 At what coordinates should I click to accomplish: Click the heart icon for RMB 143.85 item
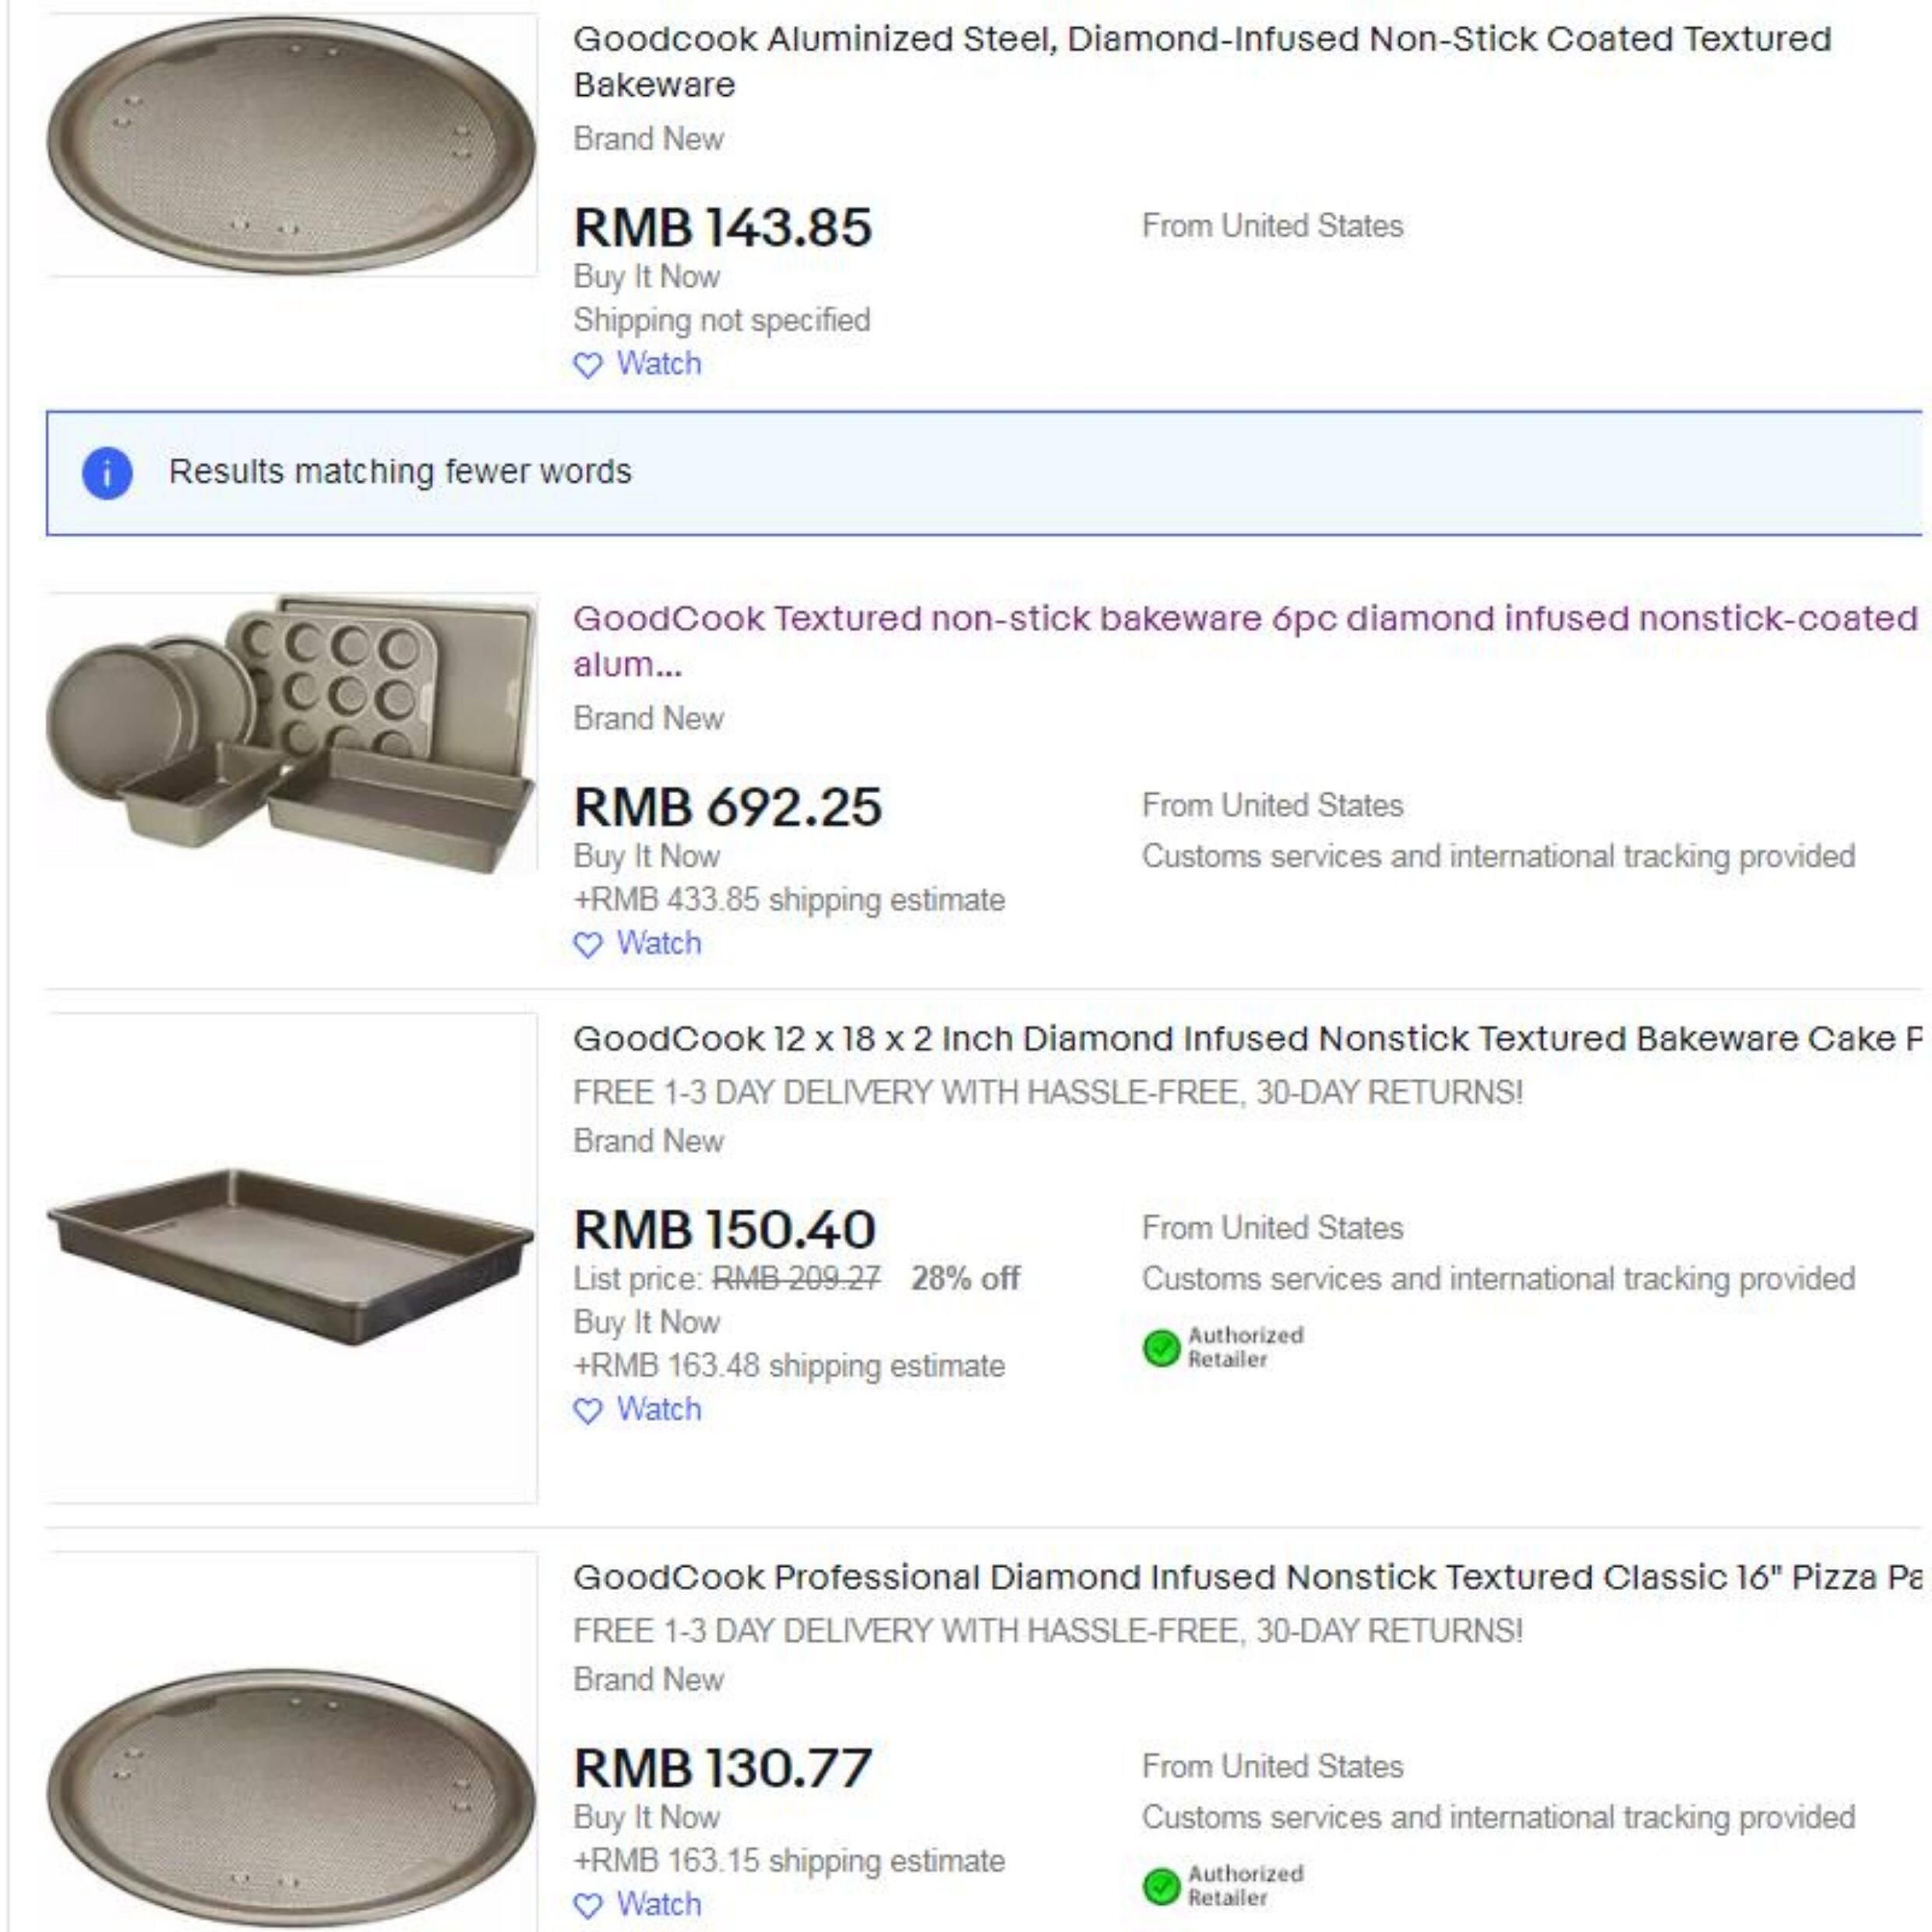[588, 366]
